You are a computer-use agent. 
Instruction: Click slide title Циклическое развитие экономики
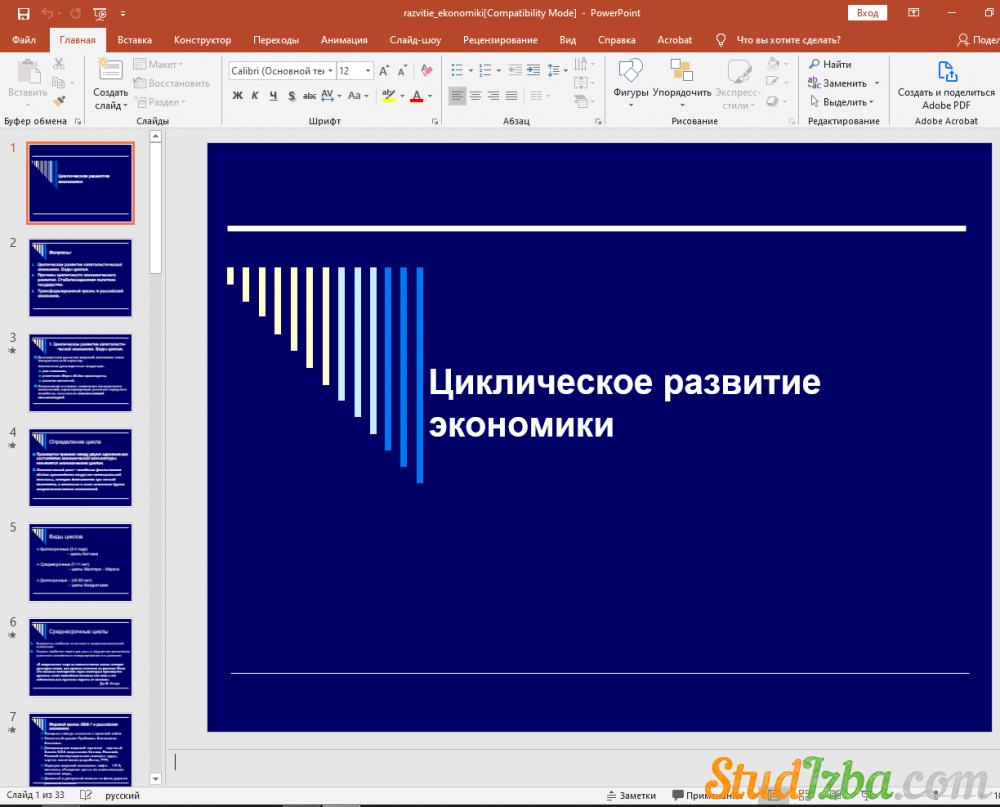click(x=624, y=403)
